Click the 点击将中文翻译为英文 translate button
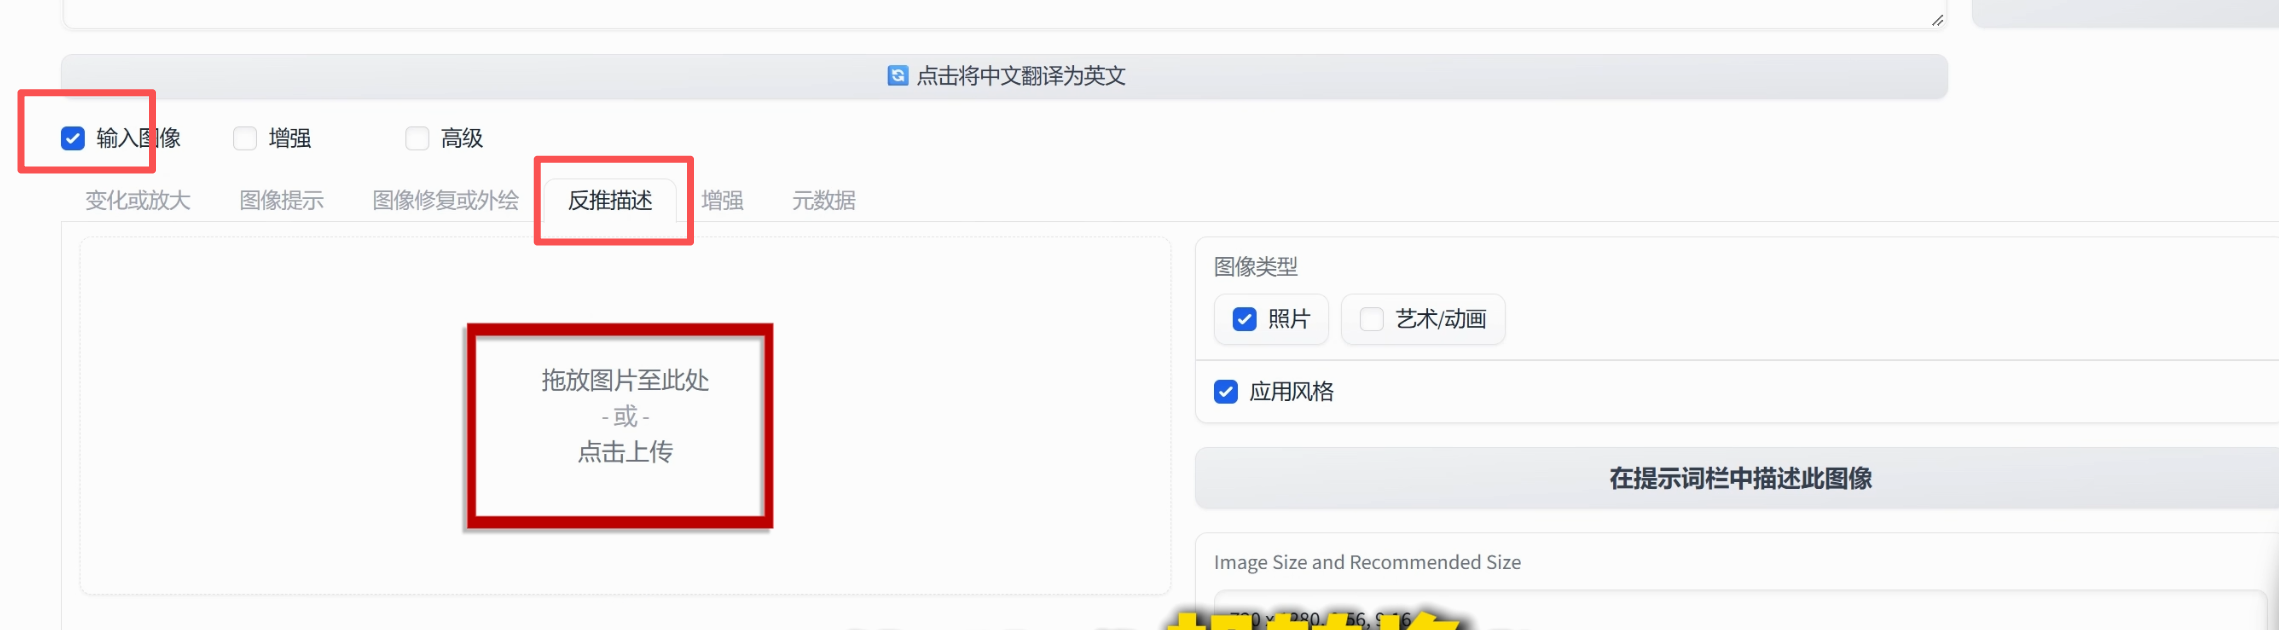The height and width of the screenshot is (630, 2279). point(1004,77)
